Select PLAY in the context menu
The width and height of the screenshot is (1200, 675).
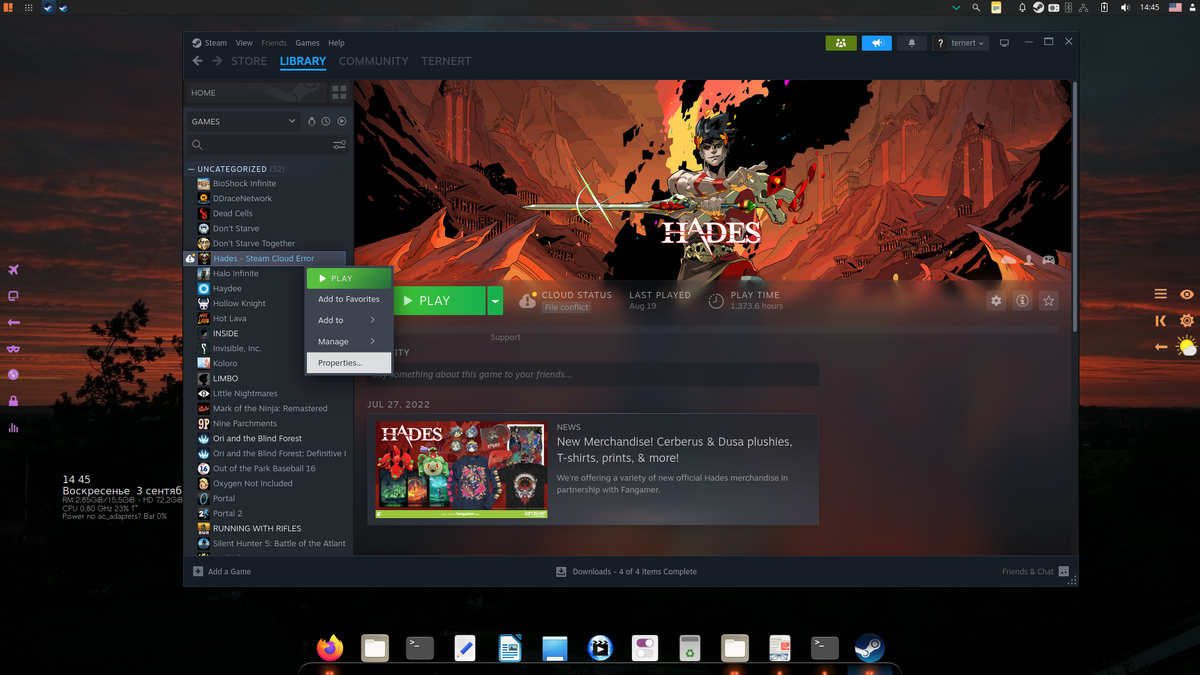click(349, 278)
